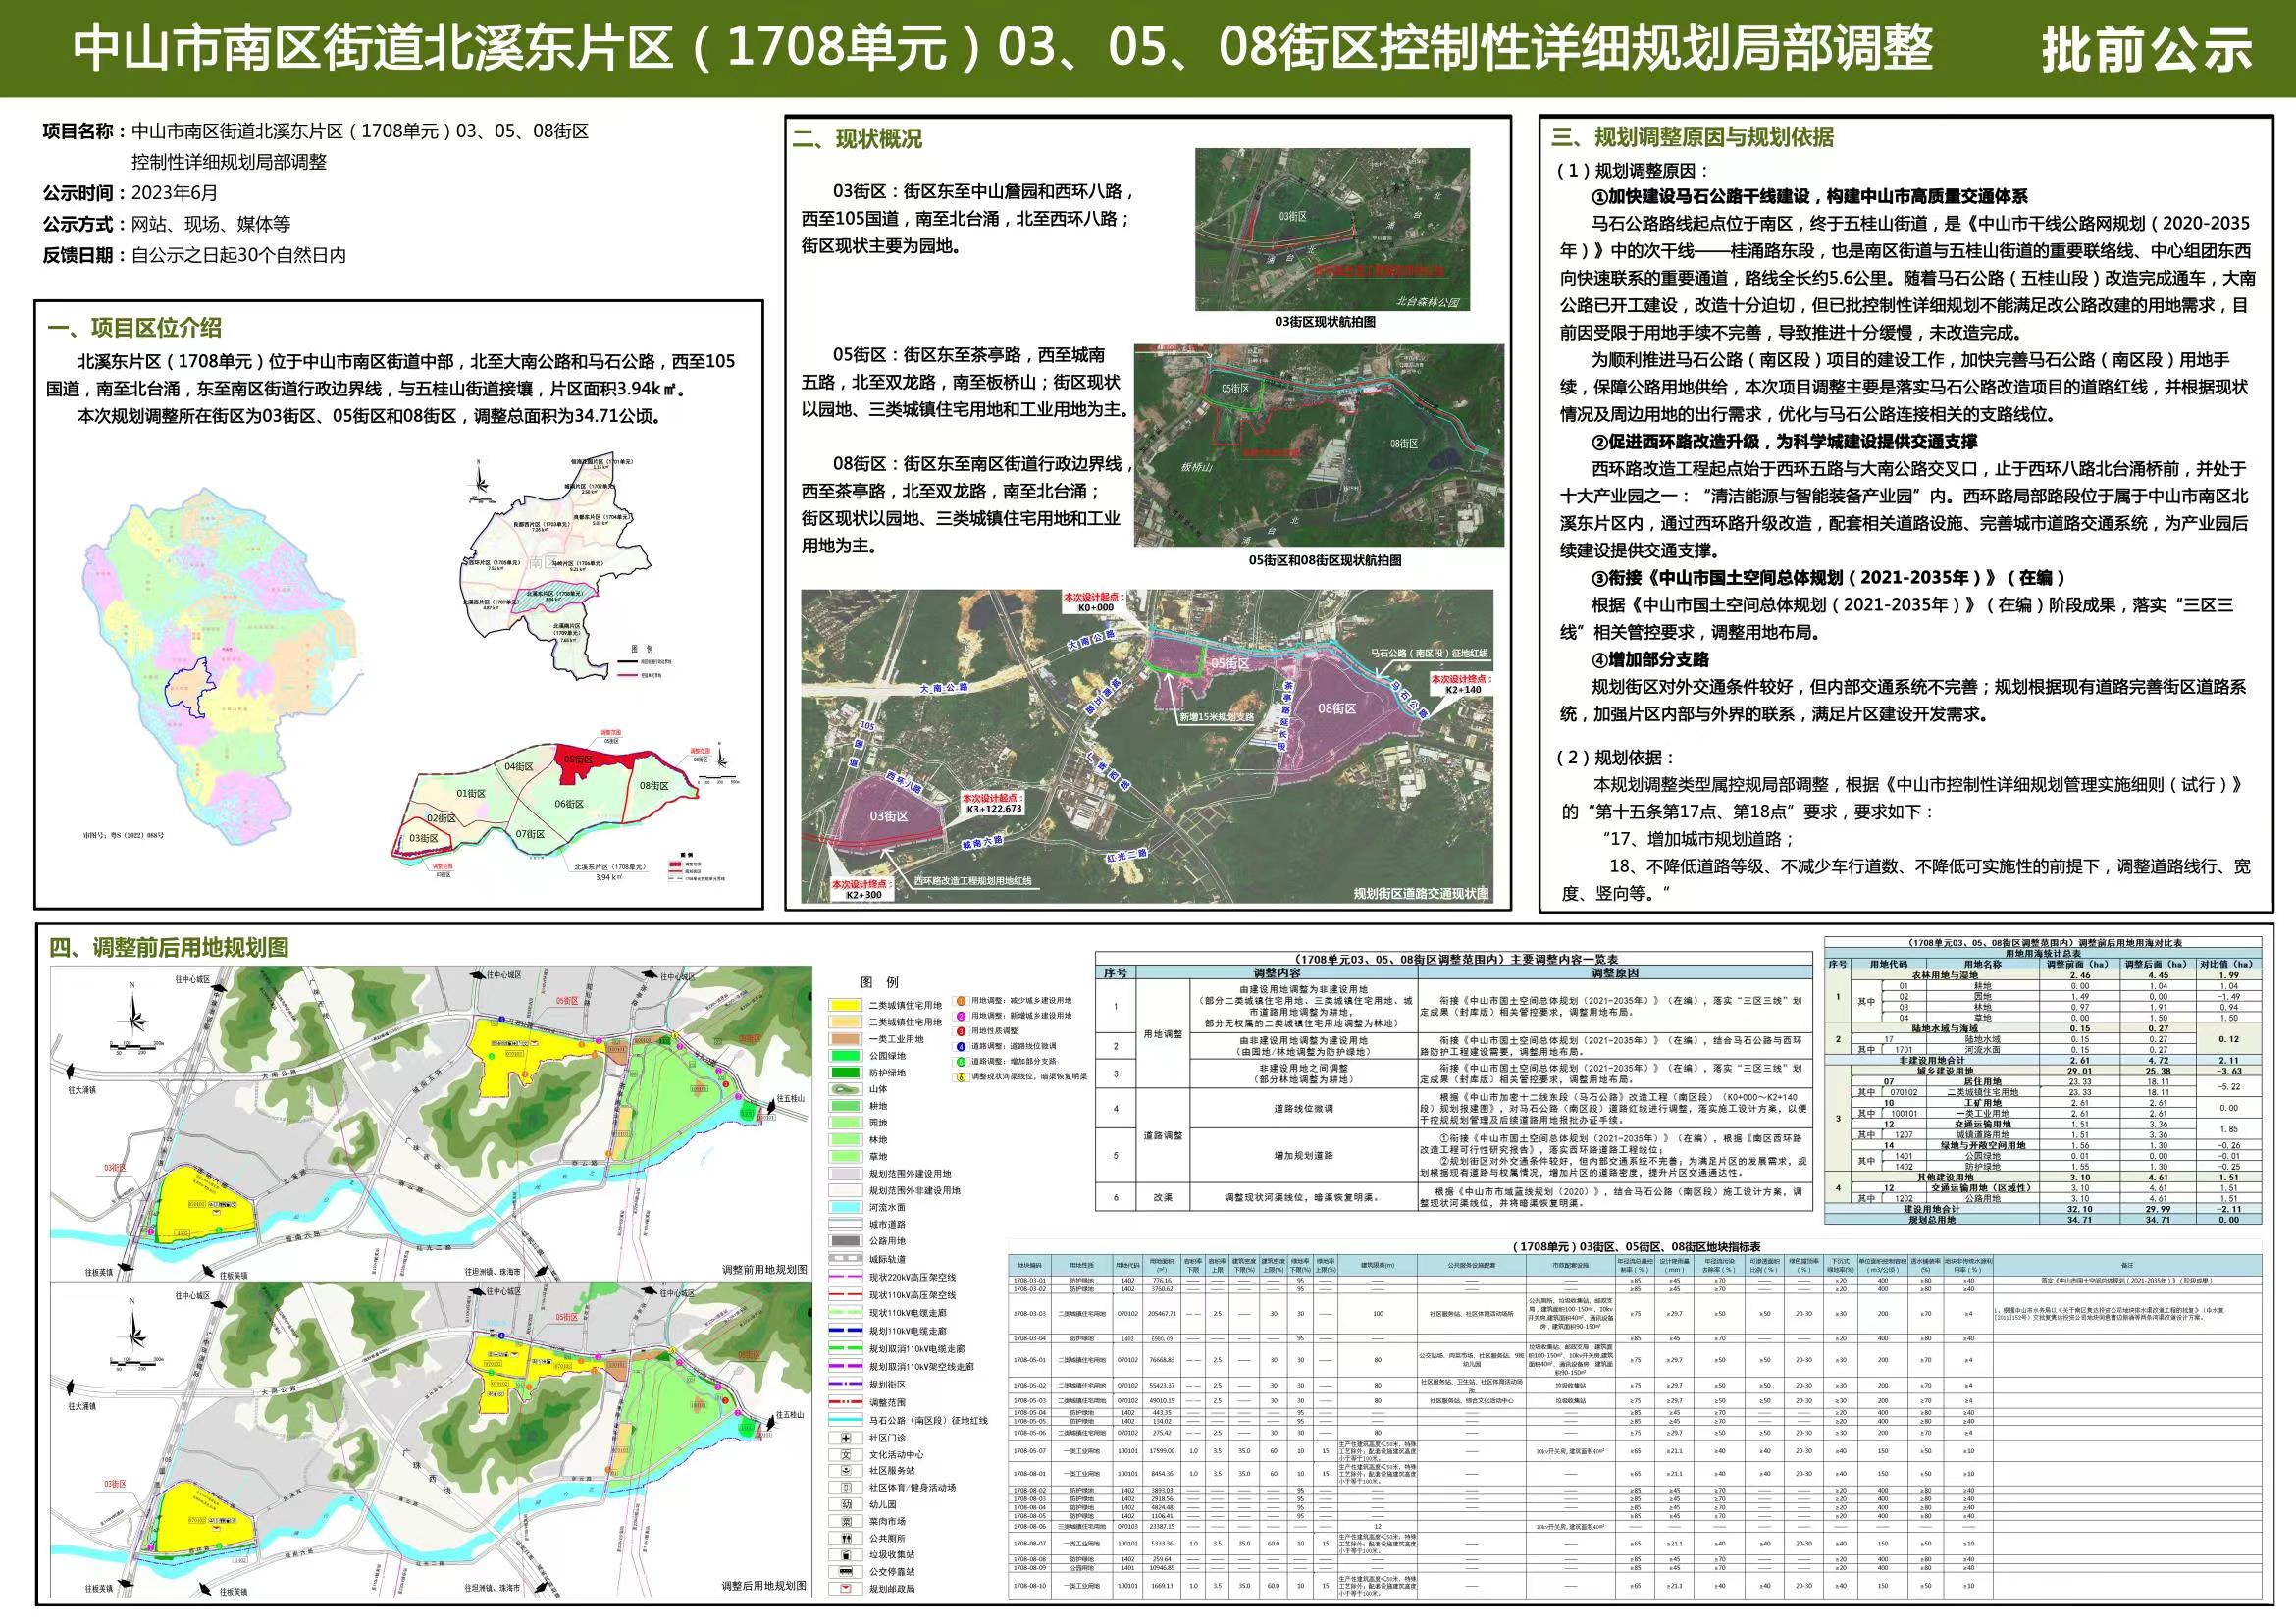Click magenta marker 2 新增城乡建设用地 in legend
The height and width of the screenshot is (1624, 2296).
tap(961, 1015)
